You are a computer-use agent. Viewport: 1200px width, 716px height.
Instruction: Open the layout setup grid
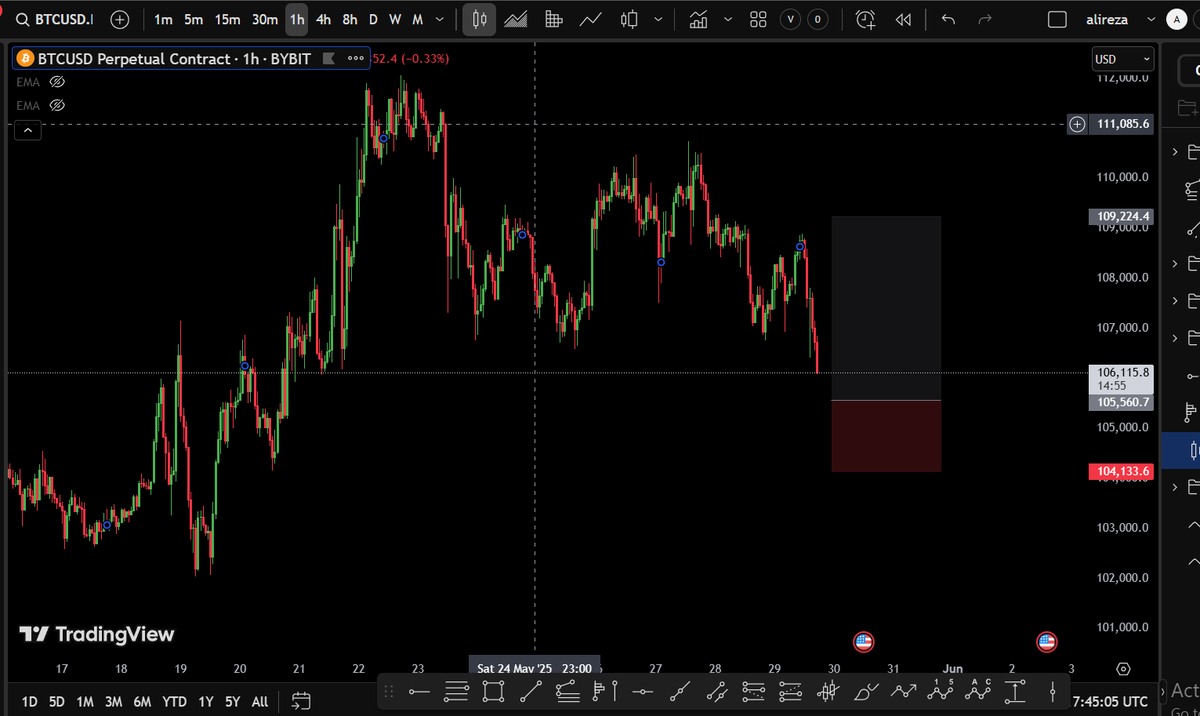point(758,20)
